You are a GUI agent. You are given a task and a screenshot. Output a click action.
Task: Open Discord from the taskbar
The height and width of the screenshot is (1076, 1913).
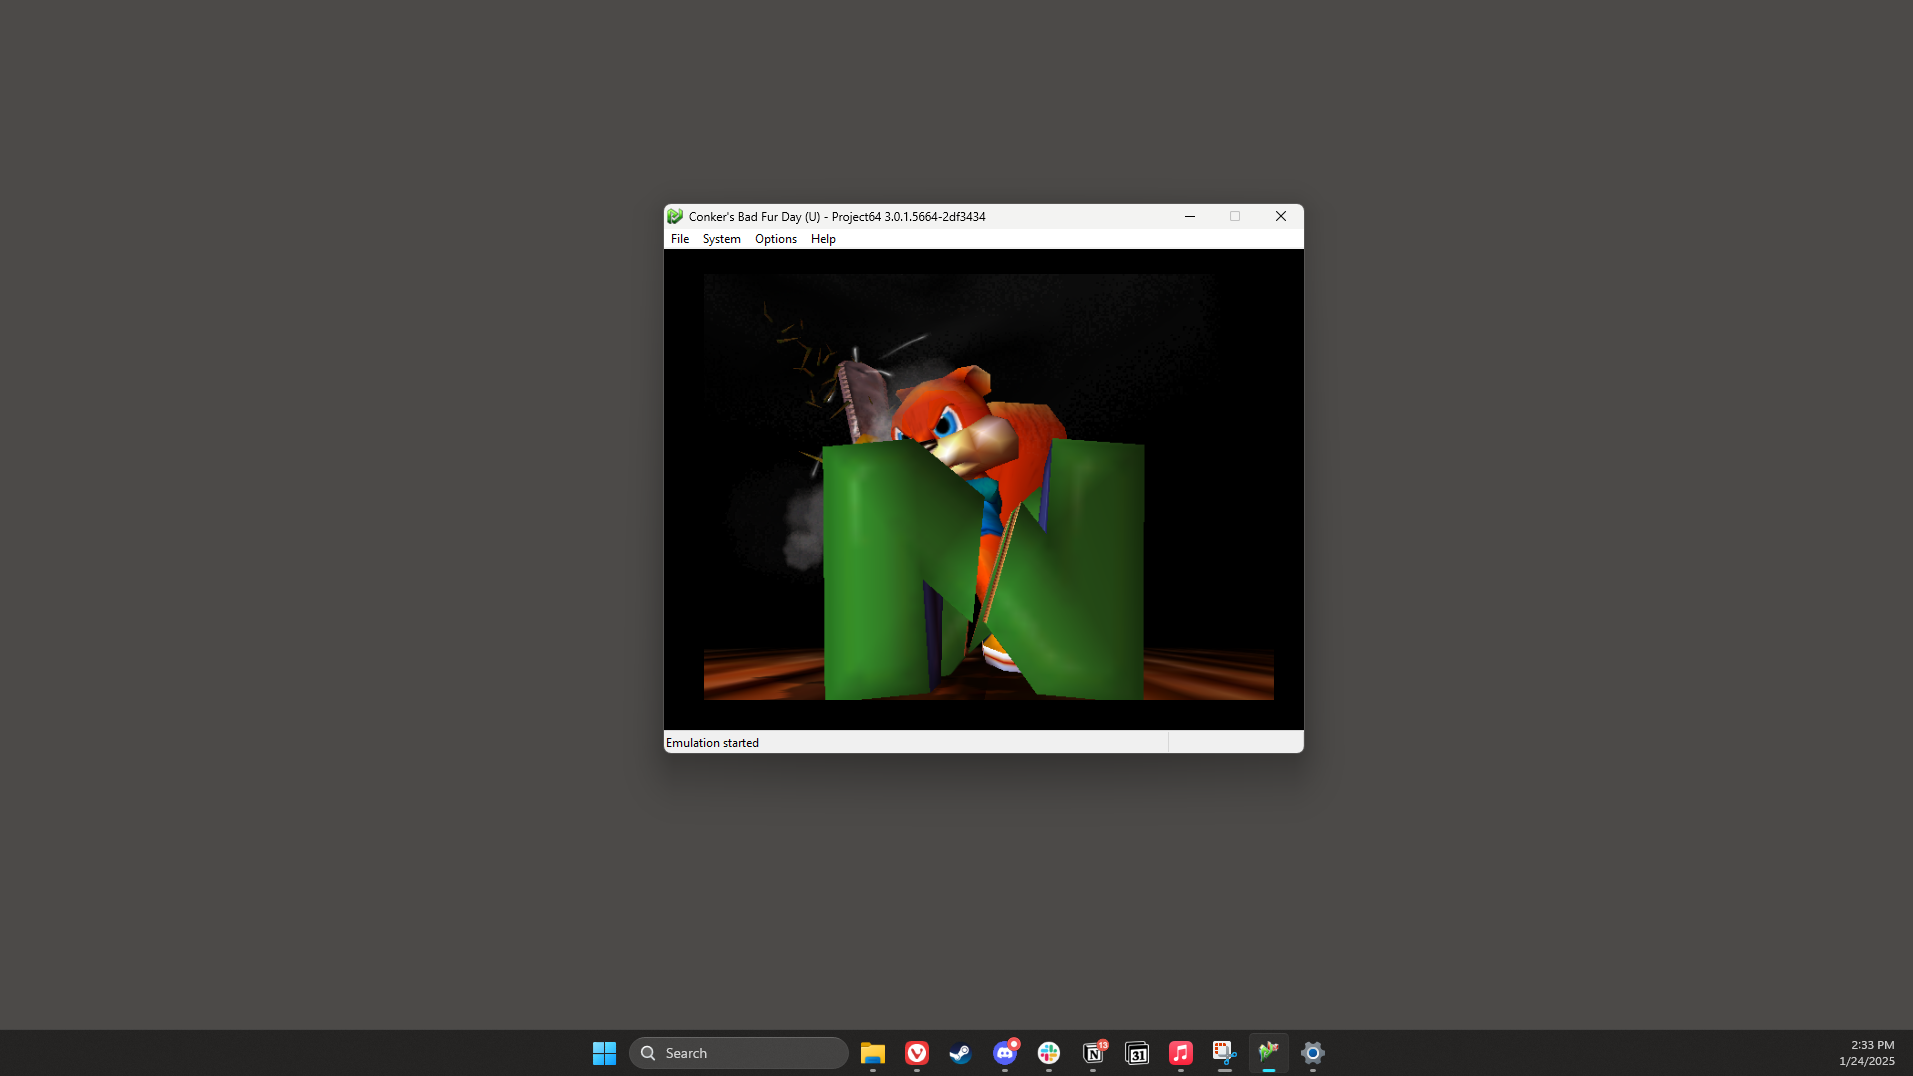[1005, 1053]
